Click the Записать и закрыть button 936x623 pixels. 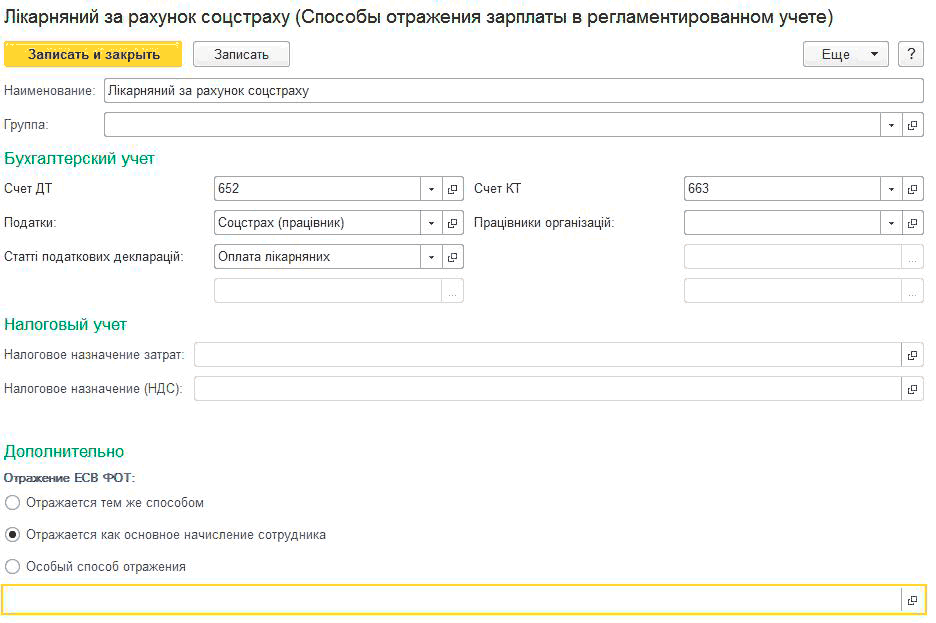(93, 54)
